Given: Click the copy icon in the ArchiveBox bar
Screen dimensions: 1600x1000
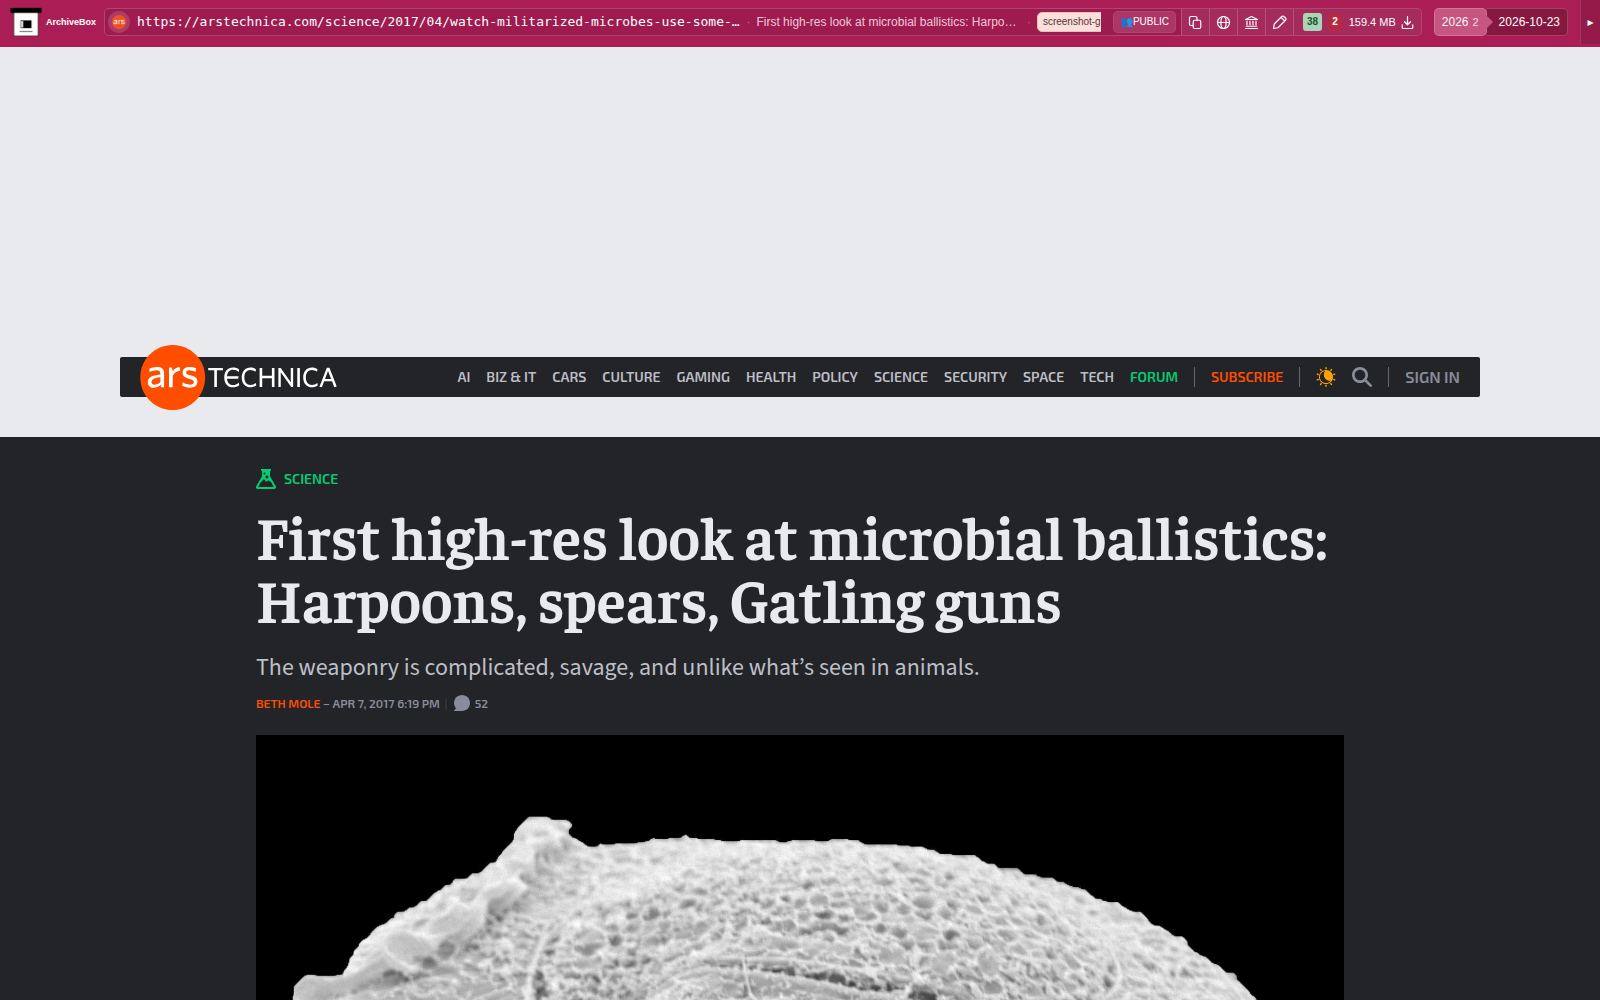Looking at the screenshot, I should pyautogui.click(x=1195, y=22).
